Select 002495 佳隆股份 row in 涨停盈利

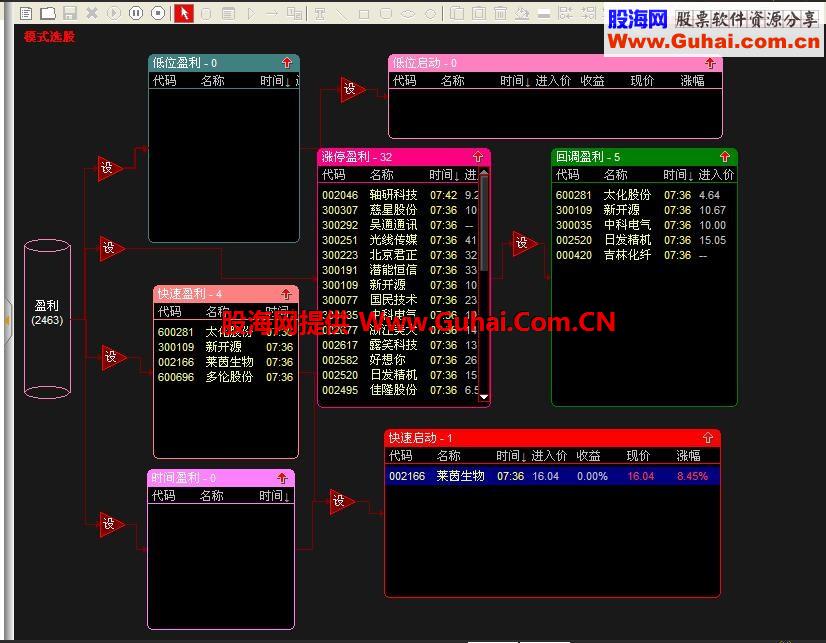399,390
